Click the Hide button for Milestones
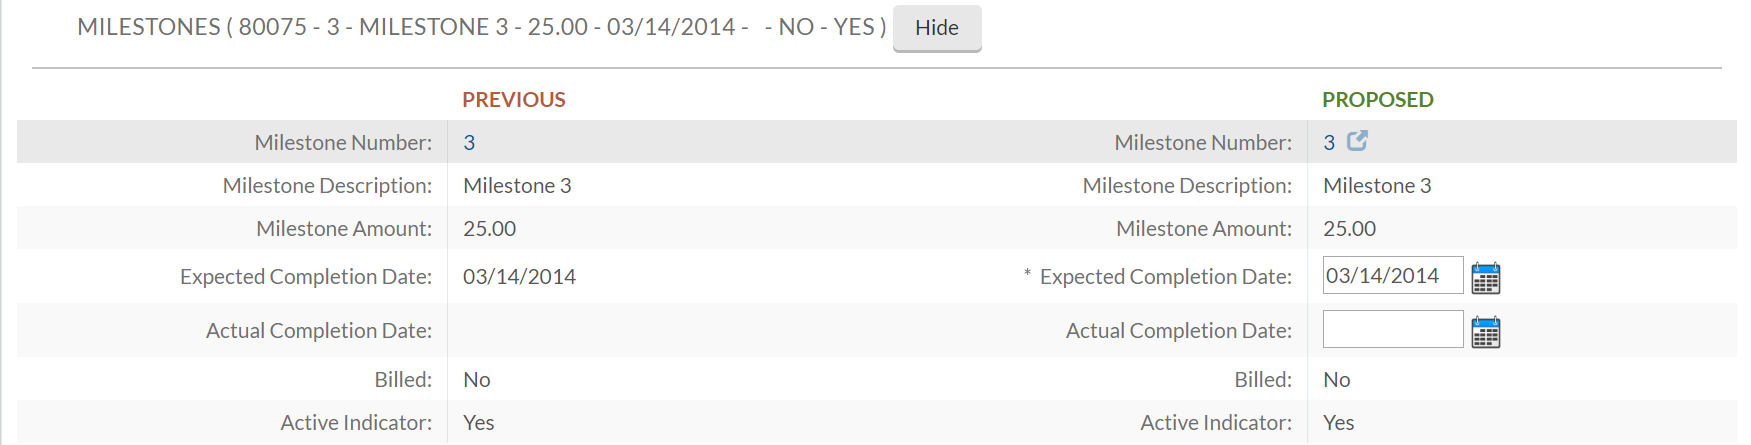Screen dimensions: 1751x445 936,28
